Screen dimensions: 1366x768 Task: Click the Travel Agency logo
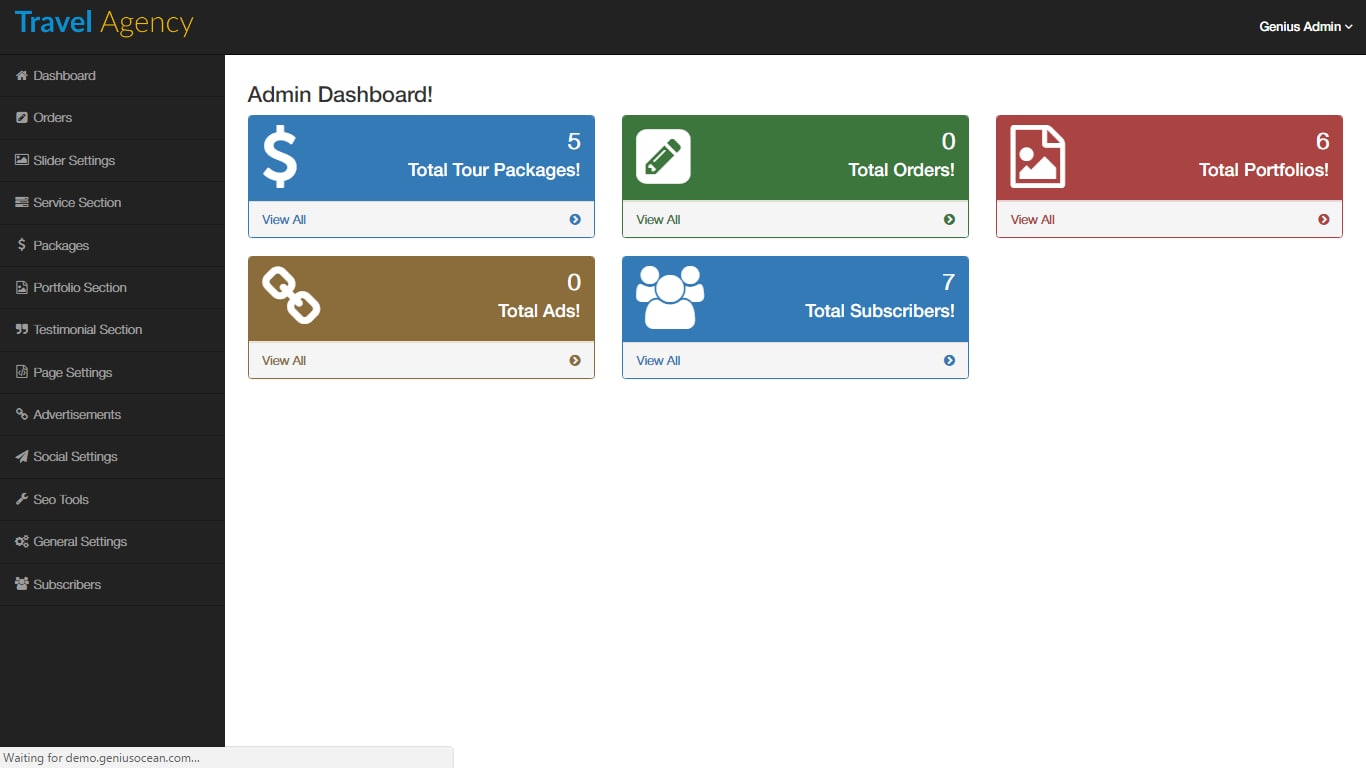(x=103, y=22)
